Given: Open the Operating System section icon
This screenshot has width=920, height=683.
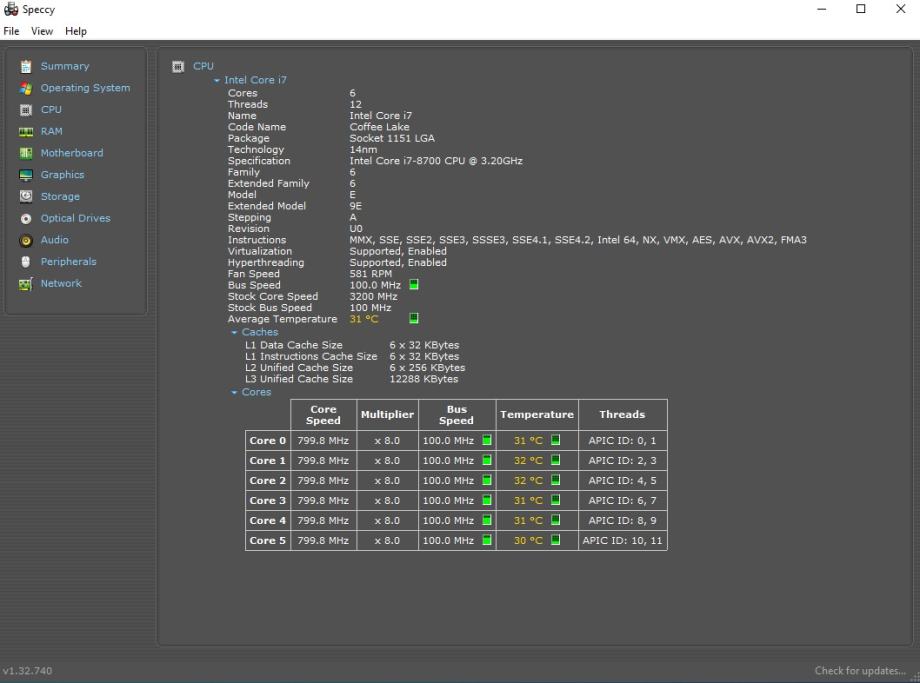Looking at the screenshot, I should pos(27,88).
